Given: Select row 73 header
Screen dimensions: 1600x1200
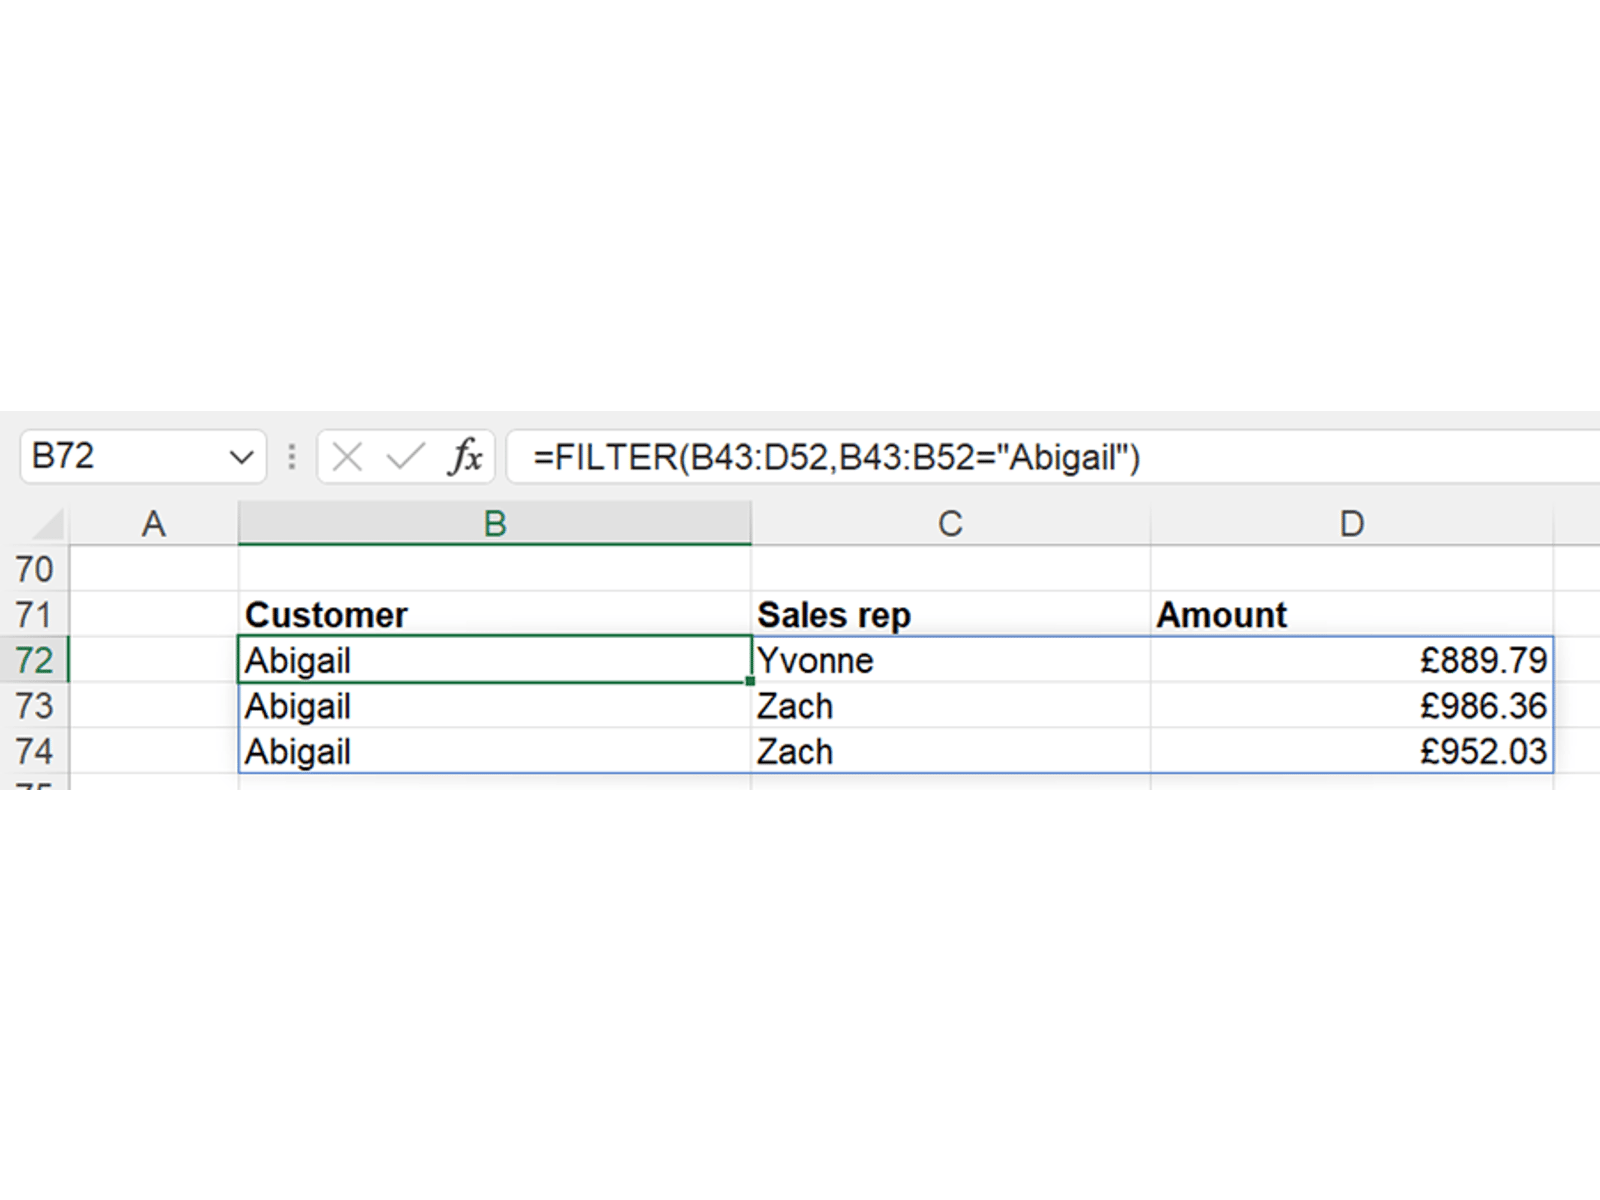Looking at the screenshot, I should (x=34, y=706).
